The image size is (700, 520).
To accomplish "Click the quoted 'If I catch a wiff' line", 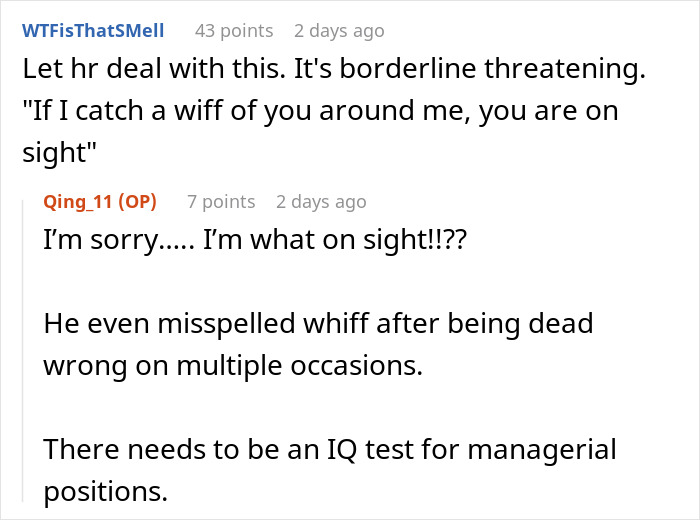I will pos(320,111).
